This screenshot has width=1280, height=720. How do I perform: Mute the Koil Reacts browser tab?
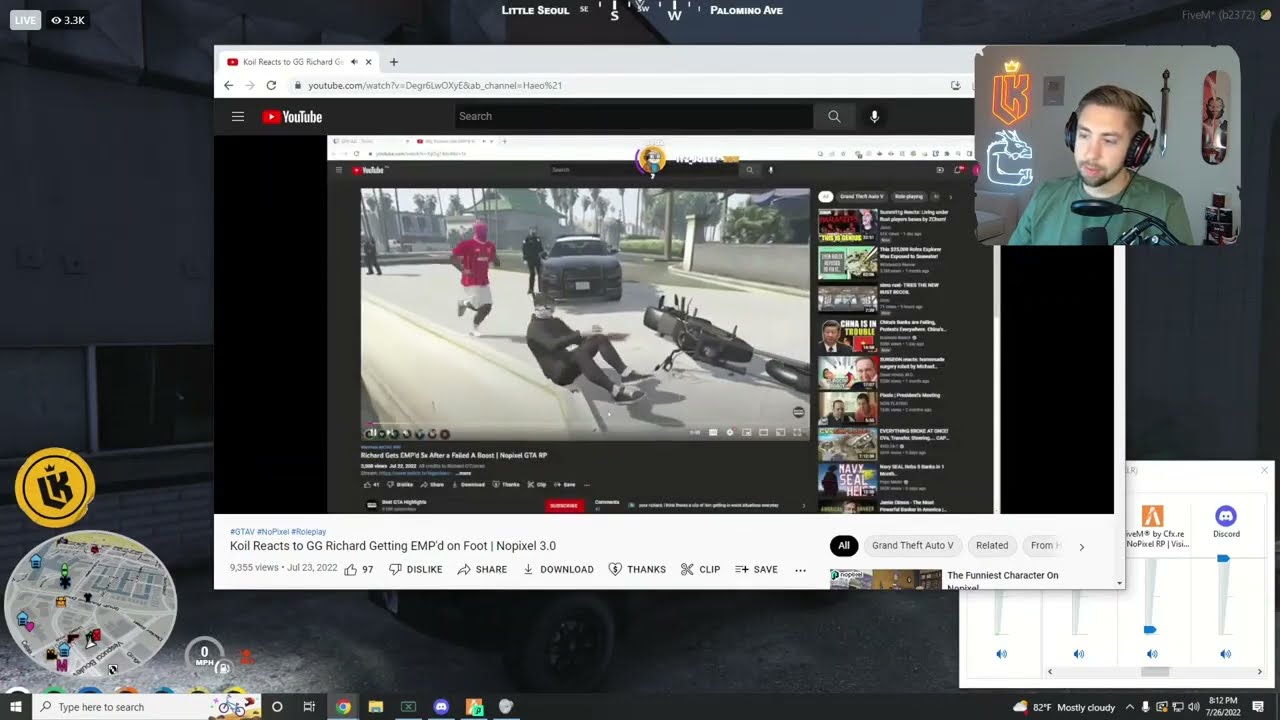(354, 62)
